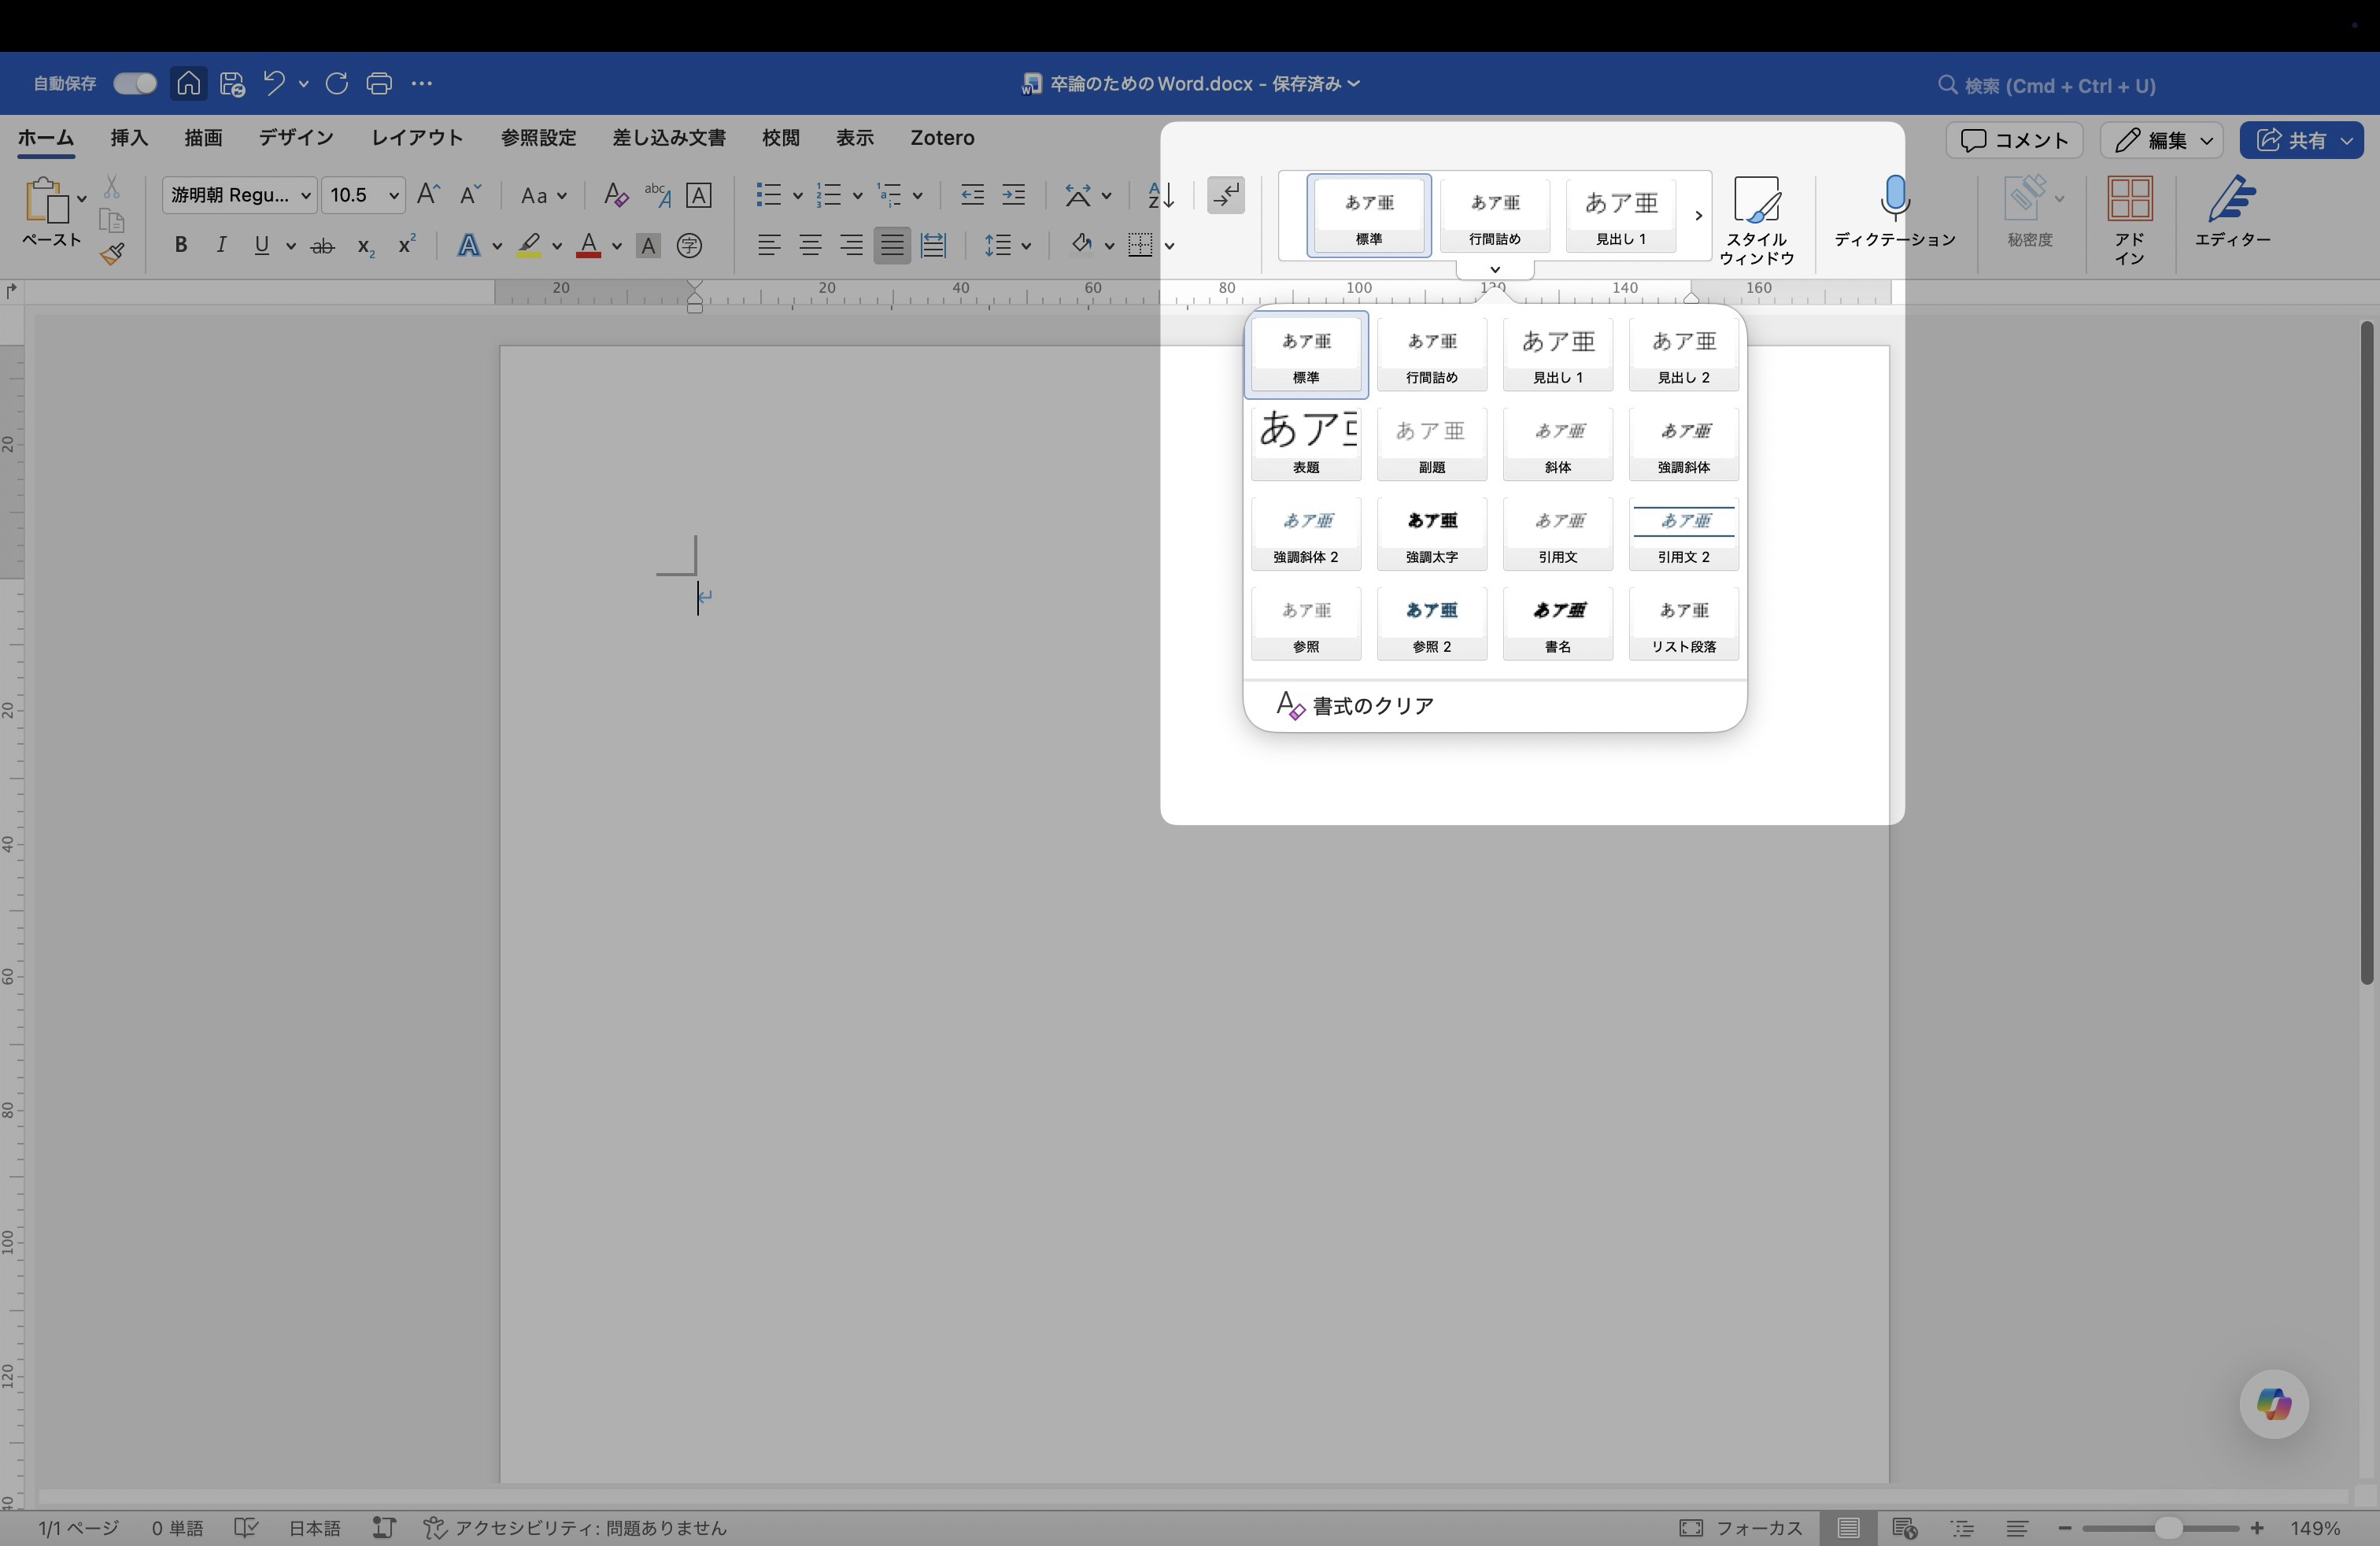The height and width of the screenshot is (1546, 2380).
Task: Toggle 自動保存 (AutoSave) switch
Action: [134, 83]
